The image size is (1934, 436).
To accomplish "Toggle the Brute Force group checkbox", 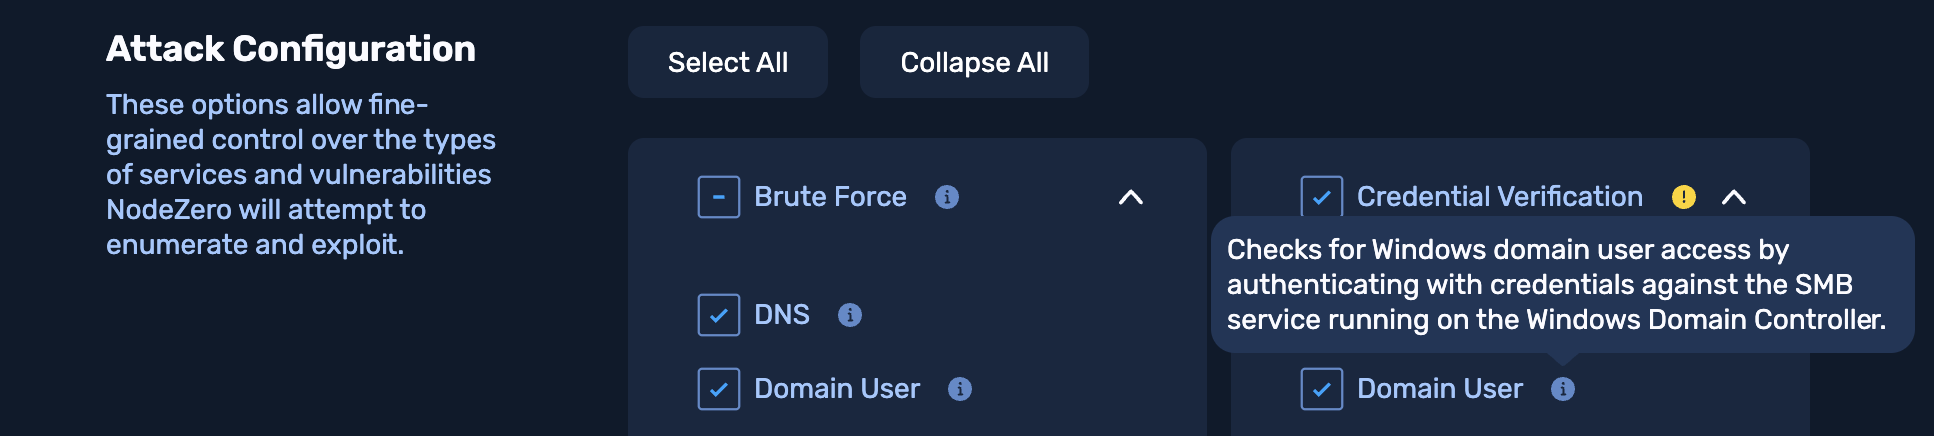I will pyautogui.click(x=719, y=197).
